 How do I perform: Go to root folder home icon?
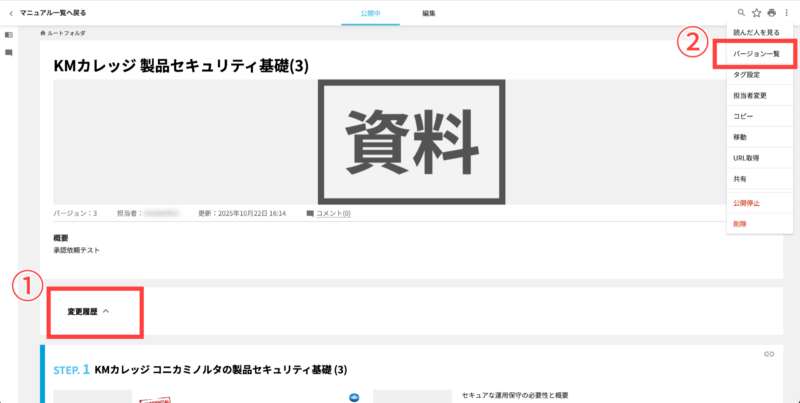[43, 33]
